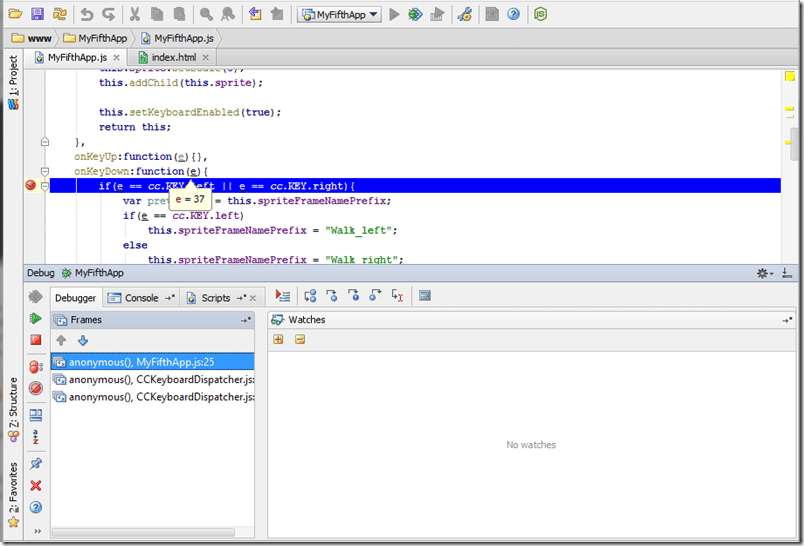Click the Node.js icon in toolbar
This screenshot has width=804, height=546.
pos(540,14)
